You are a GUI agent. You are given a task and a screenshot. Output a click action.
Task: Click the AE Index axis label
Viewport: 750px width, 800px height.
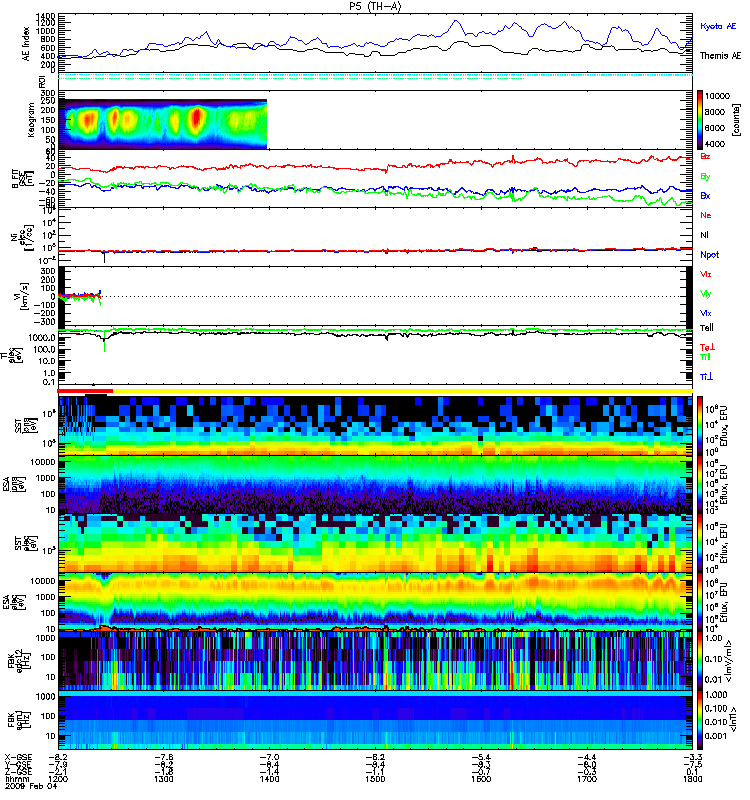tap(26, 43)
